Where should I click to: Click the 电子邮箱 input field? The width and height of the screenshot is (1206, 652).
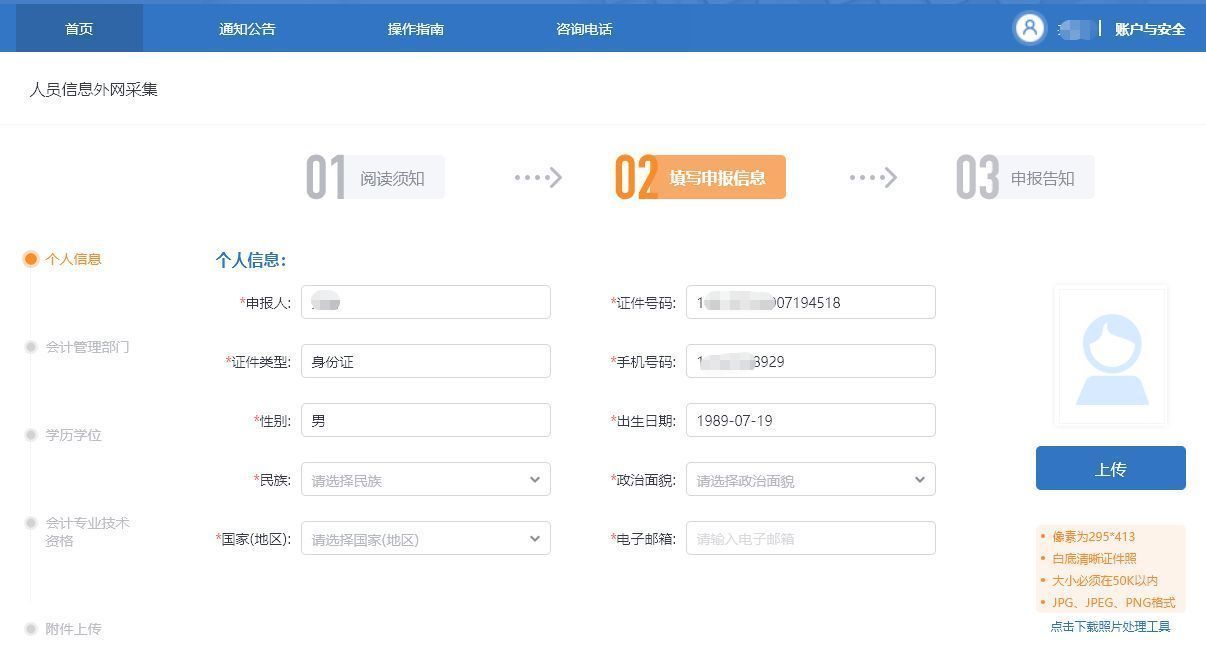[x=810, y=538]
